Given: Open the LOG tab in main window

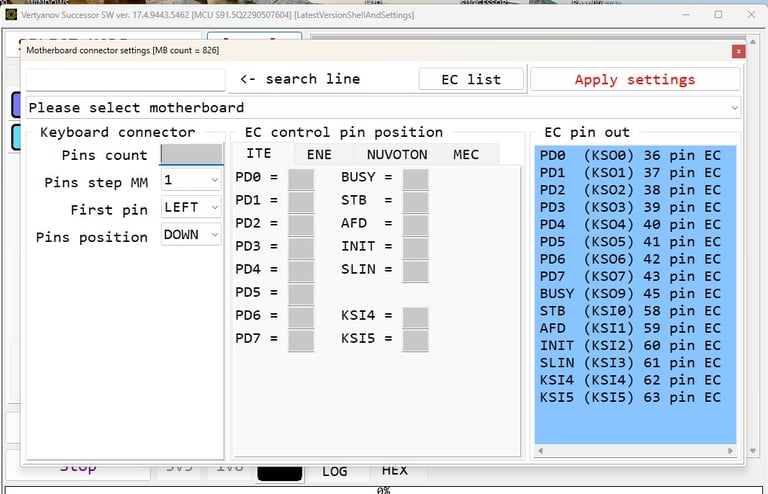Looking at the screenshot, I should pyautogui.click(x=335, y=471).
